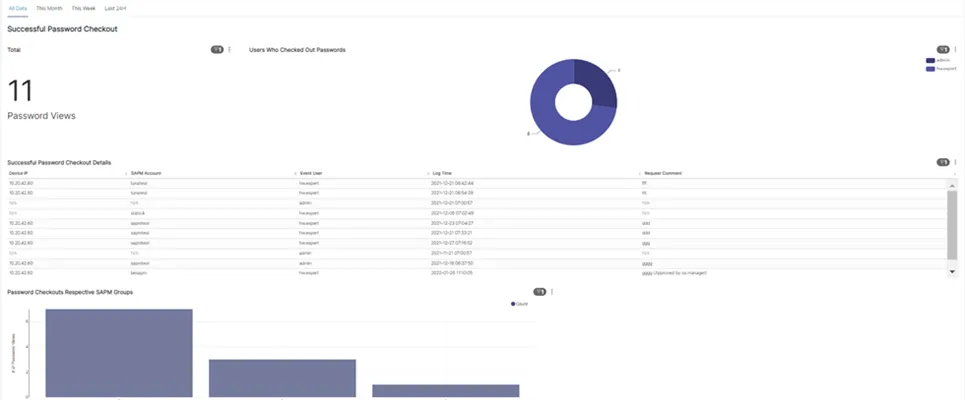
Task: Select log time 2021-12-27 07:16:52 cell
Action: tap(452, 243)
